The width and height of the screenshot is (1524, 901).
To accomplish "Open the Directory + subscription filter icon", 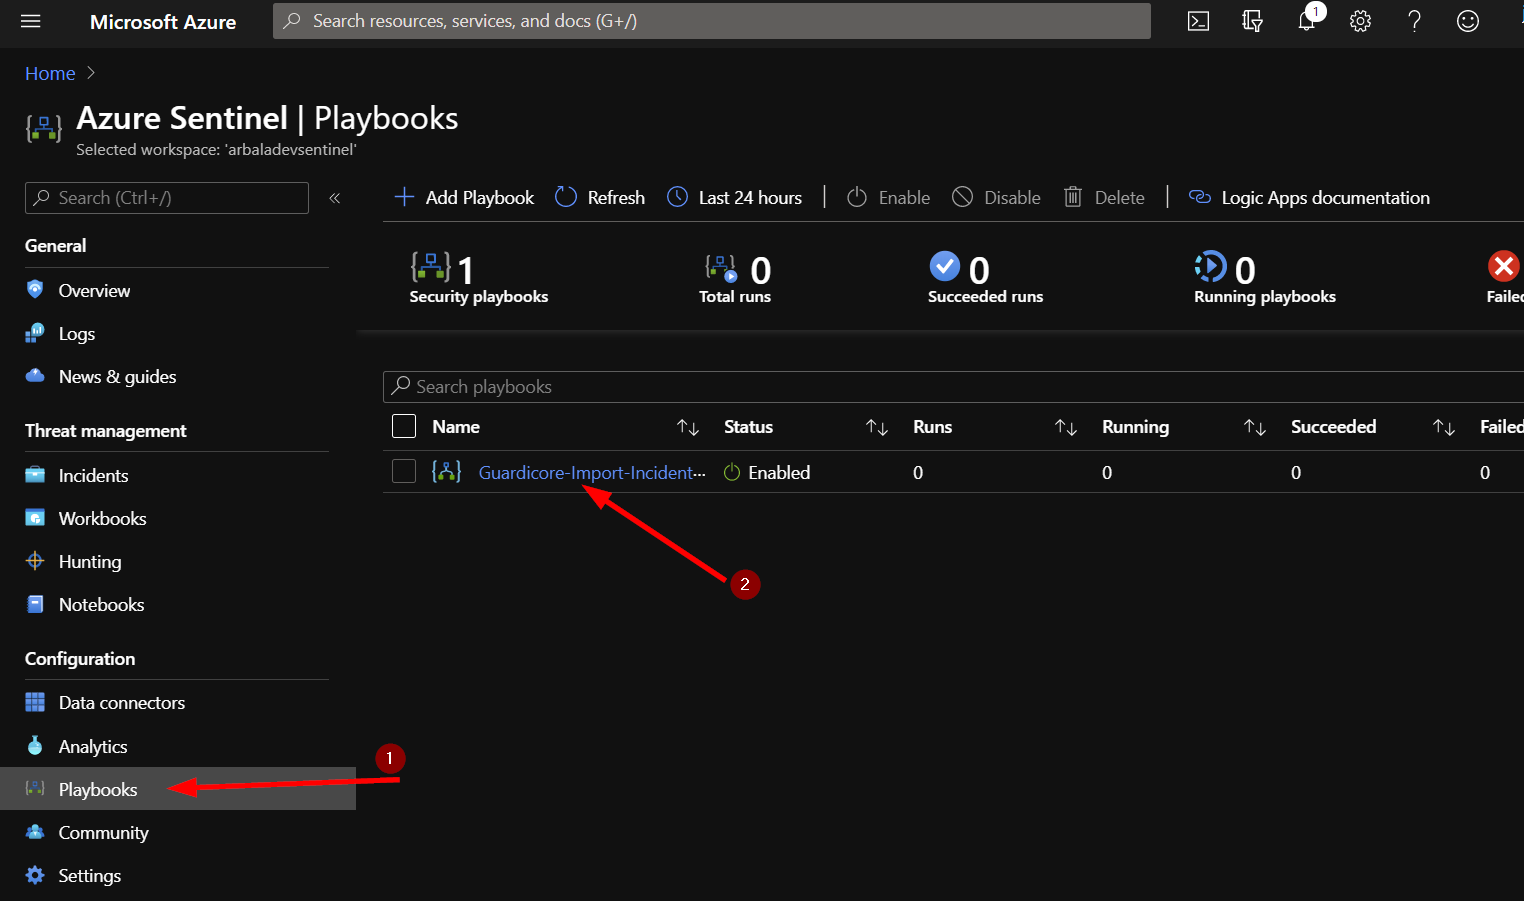I will click(x=1252, y=21).
